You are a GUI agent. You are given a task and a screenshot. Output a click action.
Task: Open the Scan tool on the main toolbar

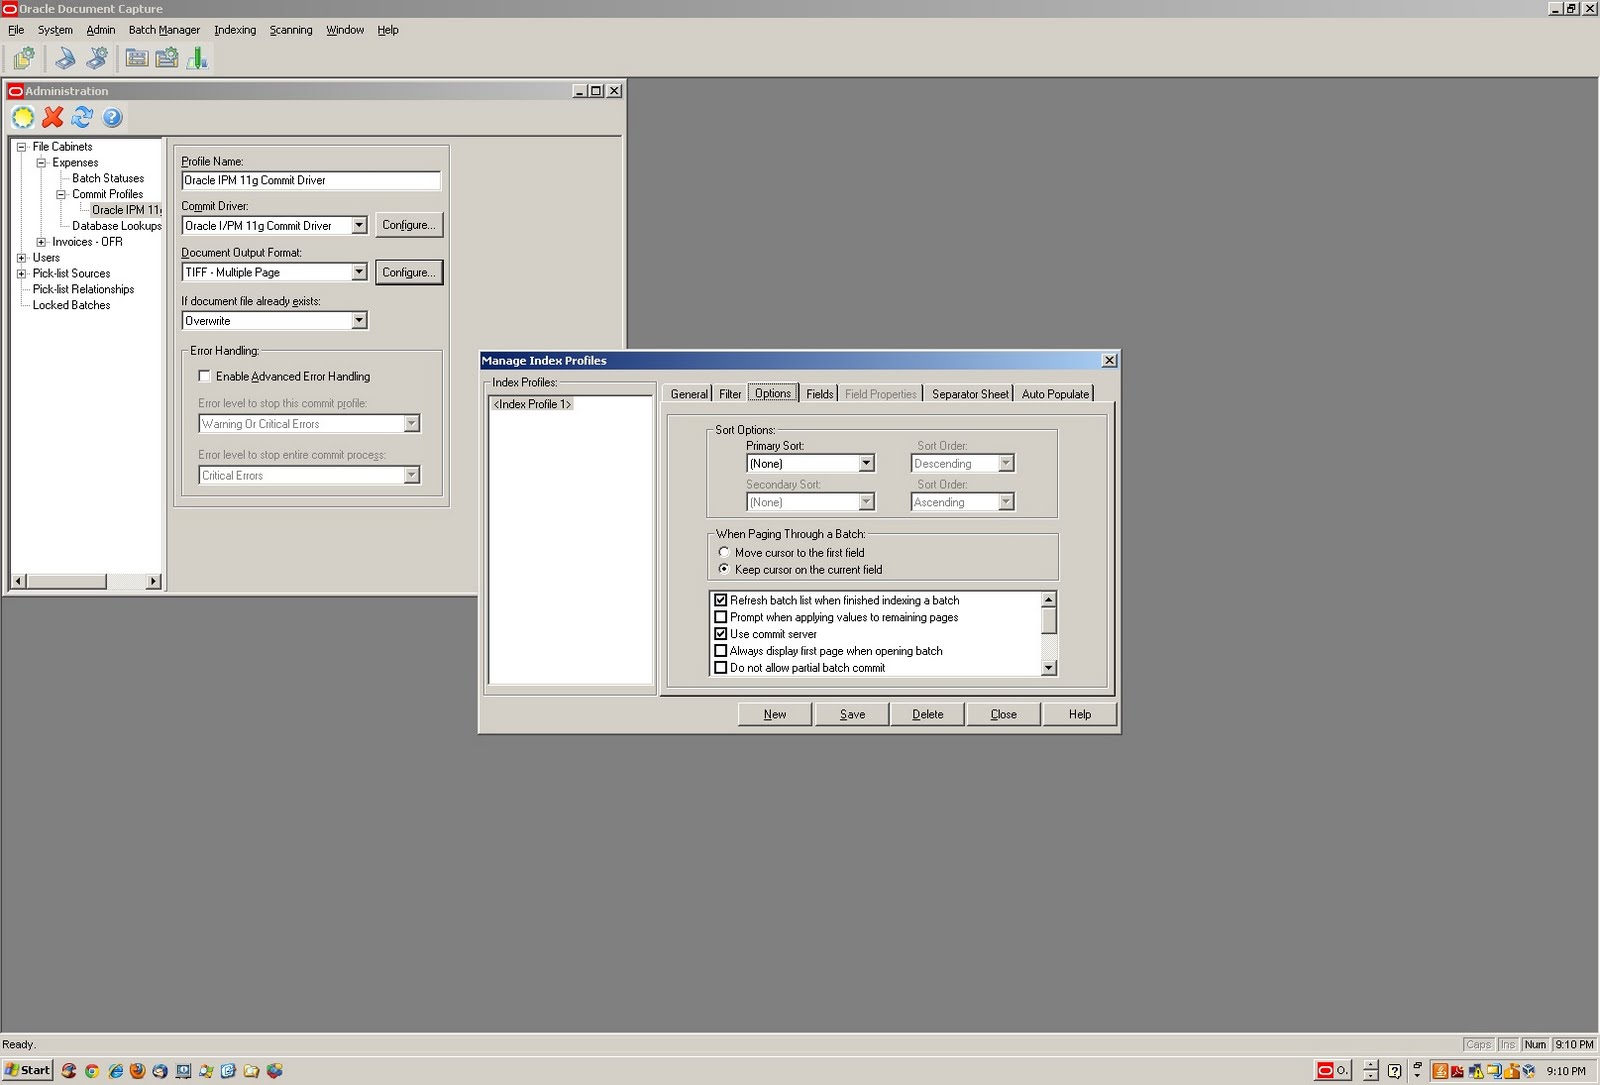[64, 58]
